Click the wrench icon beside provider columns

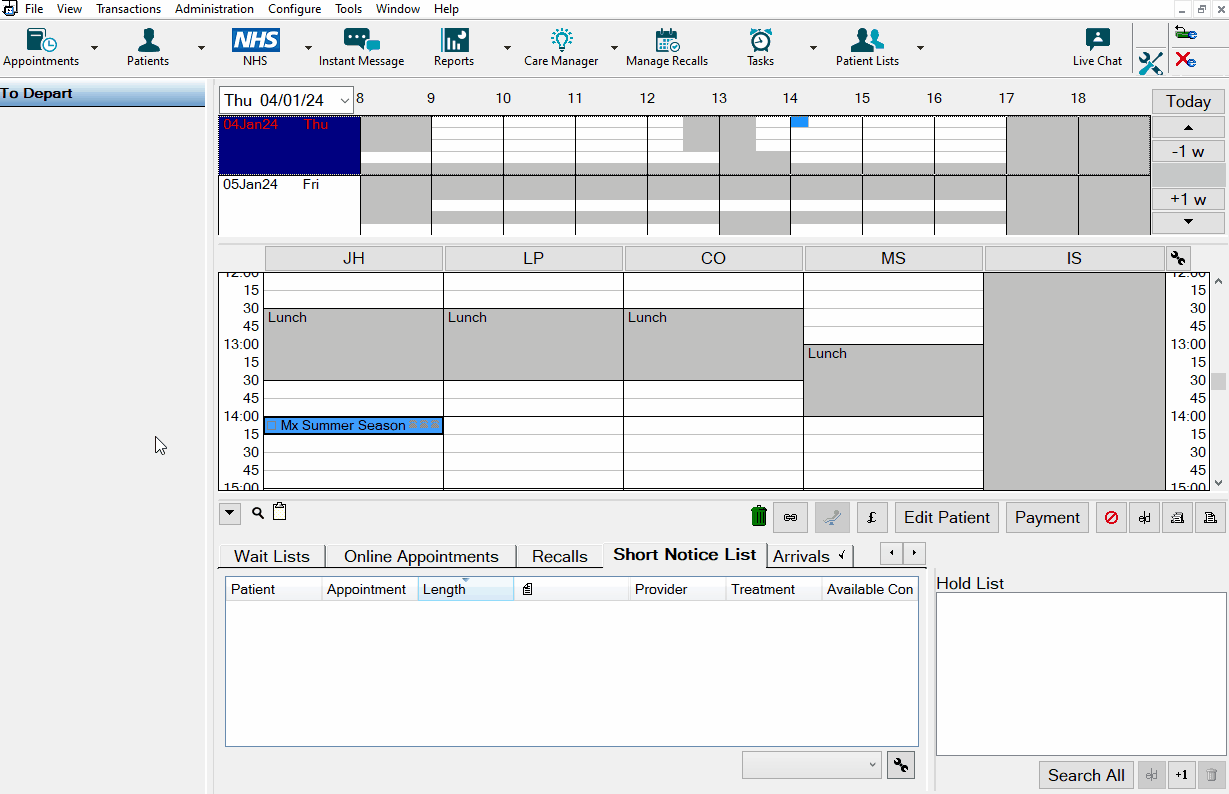point(1178,258)
